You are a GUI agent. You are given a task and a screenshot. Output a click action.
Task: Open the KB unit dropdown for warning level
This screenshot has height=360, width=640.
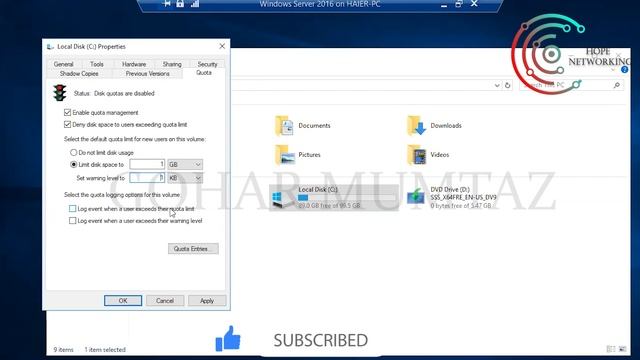tap(185, 178)
